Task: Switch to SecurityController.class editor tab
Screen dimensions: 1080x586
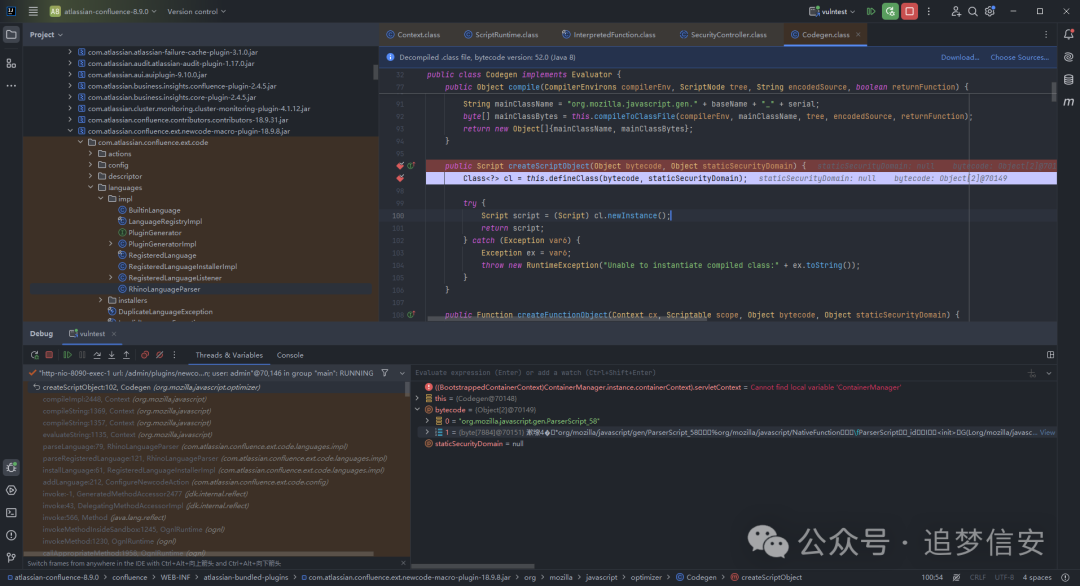Action: [x=723, y=34]
